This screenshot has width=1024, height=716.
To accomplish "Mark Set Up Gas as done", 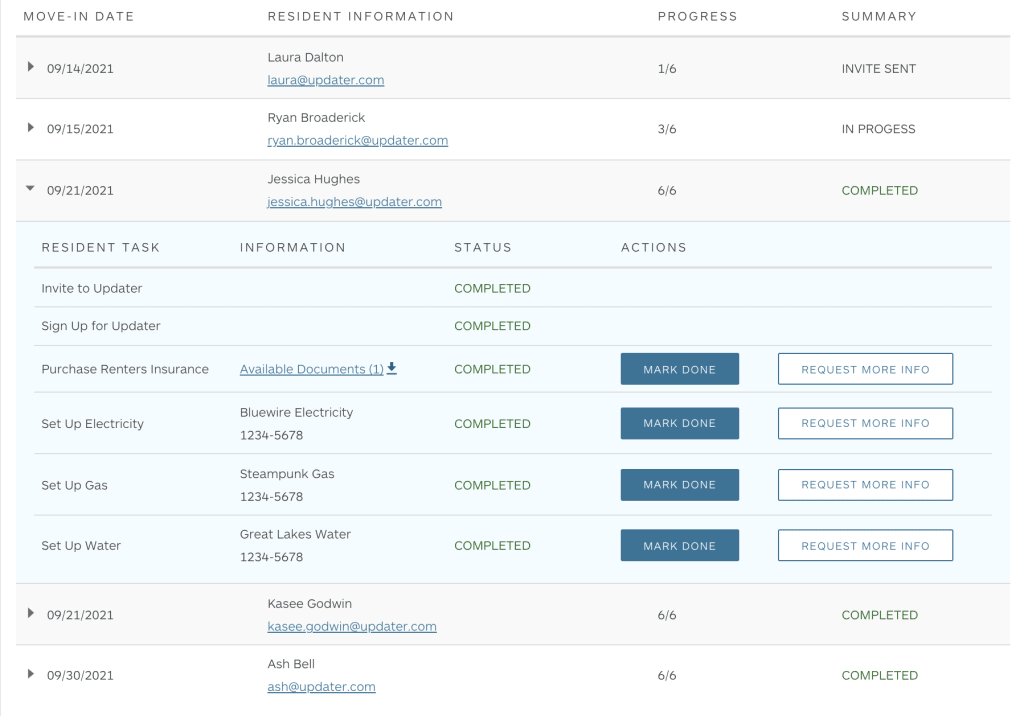I will click(x=679, y=485).
